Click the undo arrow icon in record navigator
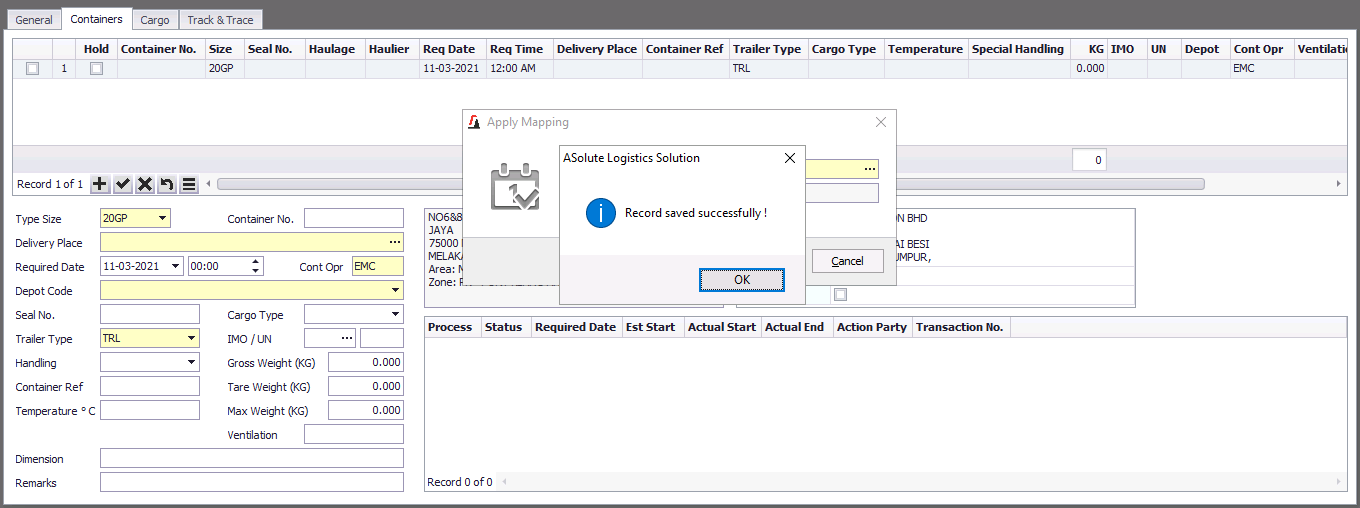 (x=167, y=184)
